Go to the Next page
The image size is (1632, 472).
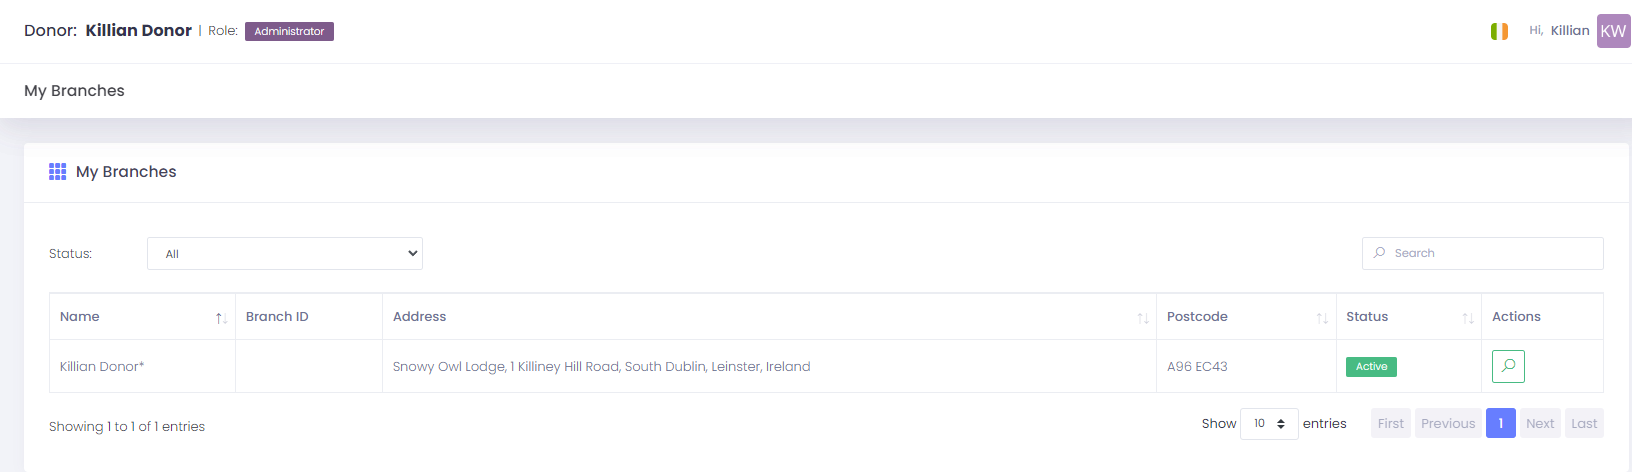1540,423
